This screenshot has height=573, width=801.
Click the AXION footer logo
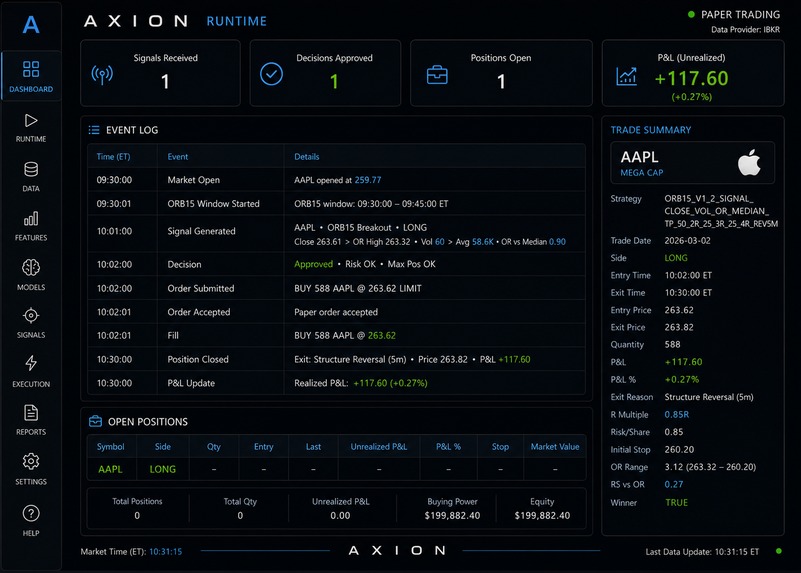coord(397,551)
